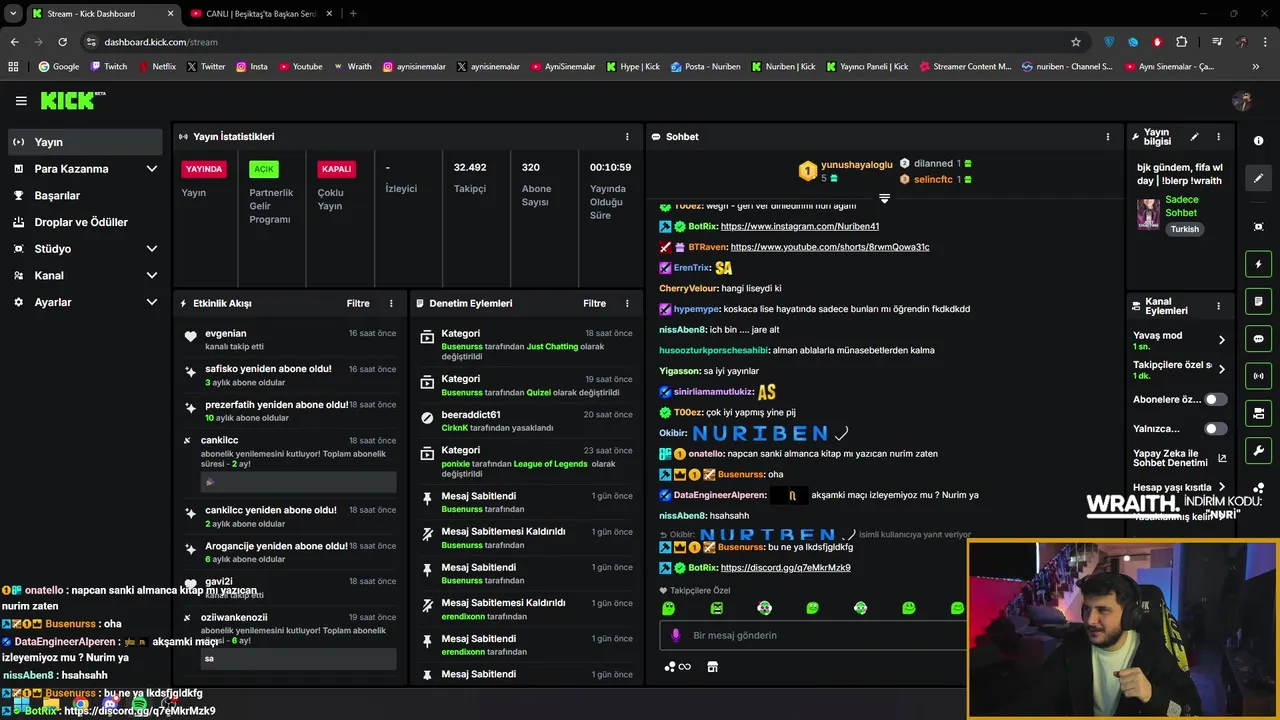Open Hesap yaşı kısıtla chevron
This screenshot has height=720, width=1280.
point(1221,487)
